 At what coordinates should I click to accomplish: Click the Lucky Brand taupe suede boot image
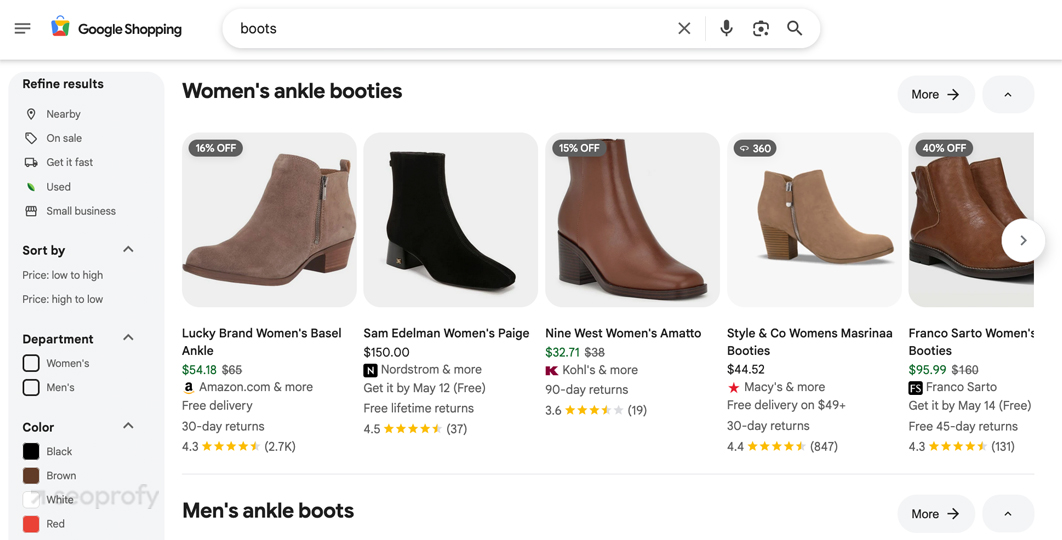269,220
